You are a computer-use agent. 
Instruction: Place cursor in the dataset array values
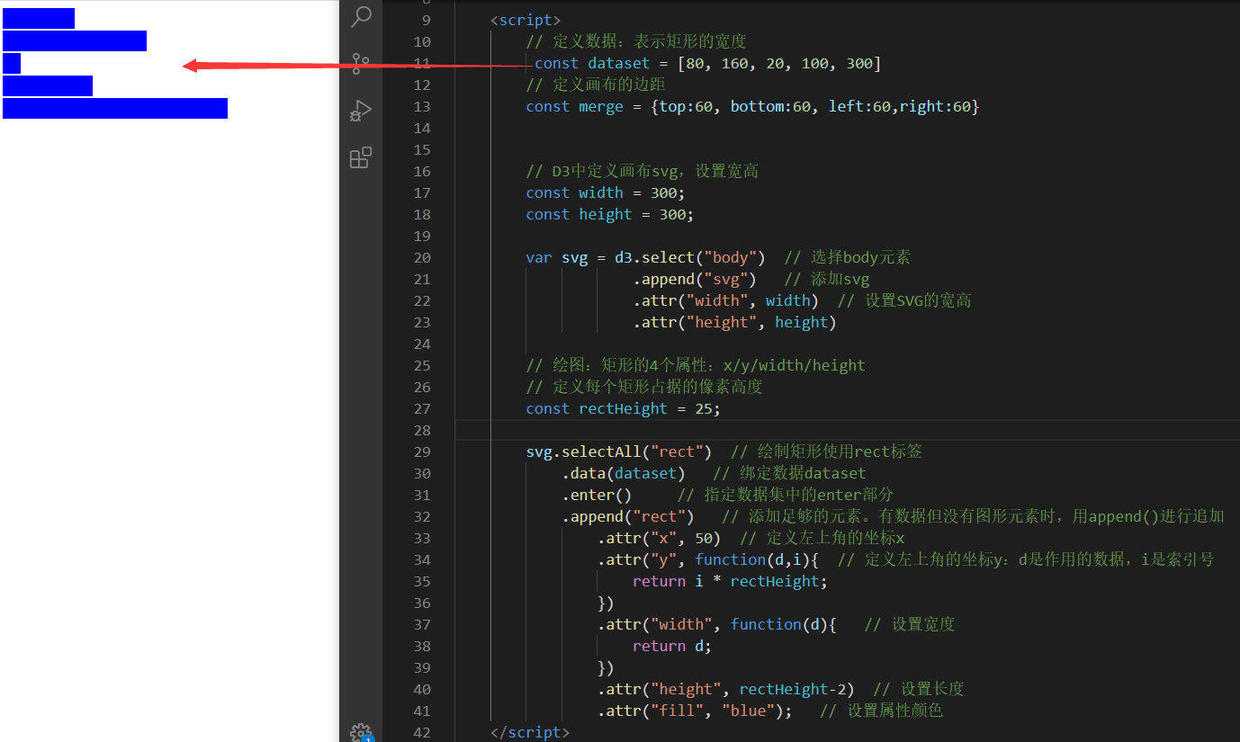(x=779, y=63)
